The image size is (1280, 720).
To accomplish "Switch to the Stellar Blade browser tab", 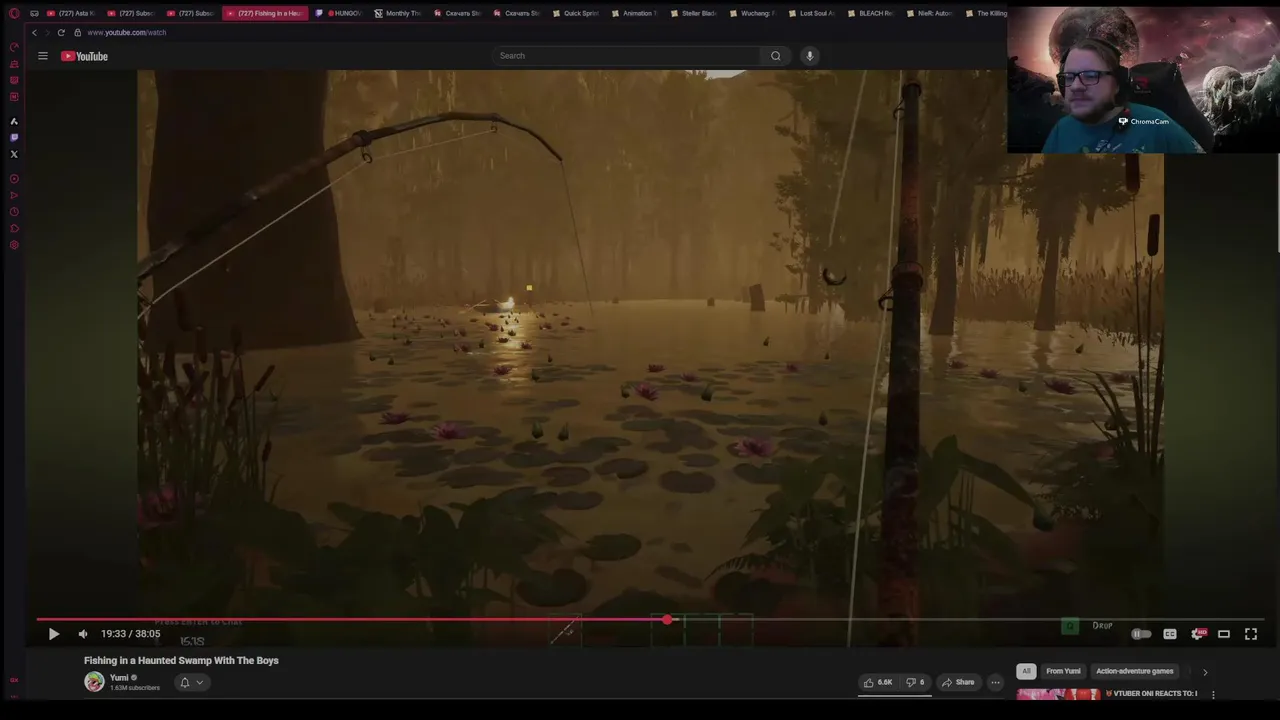I will coord(693,13).
